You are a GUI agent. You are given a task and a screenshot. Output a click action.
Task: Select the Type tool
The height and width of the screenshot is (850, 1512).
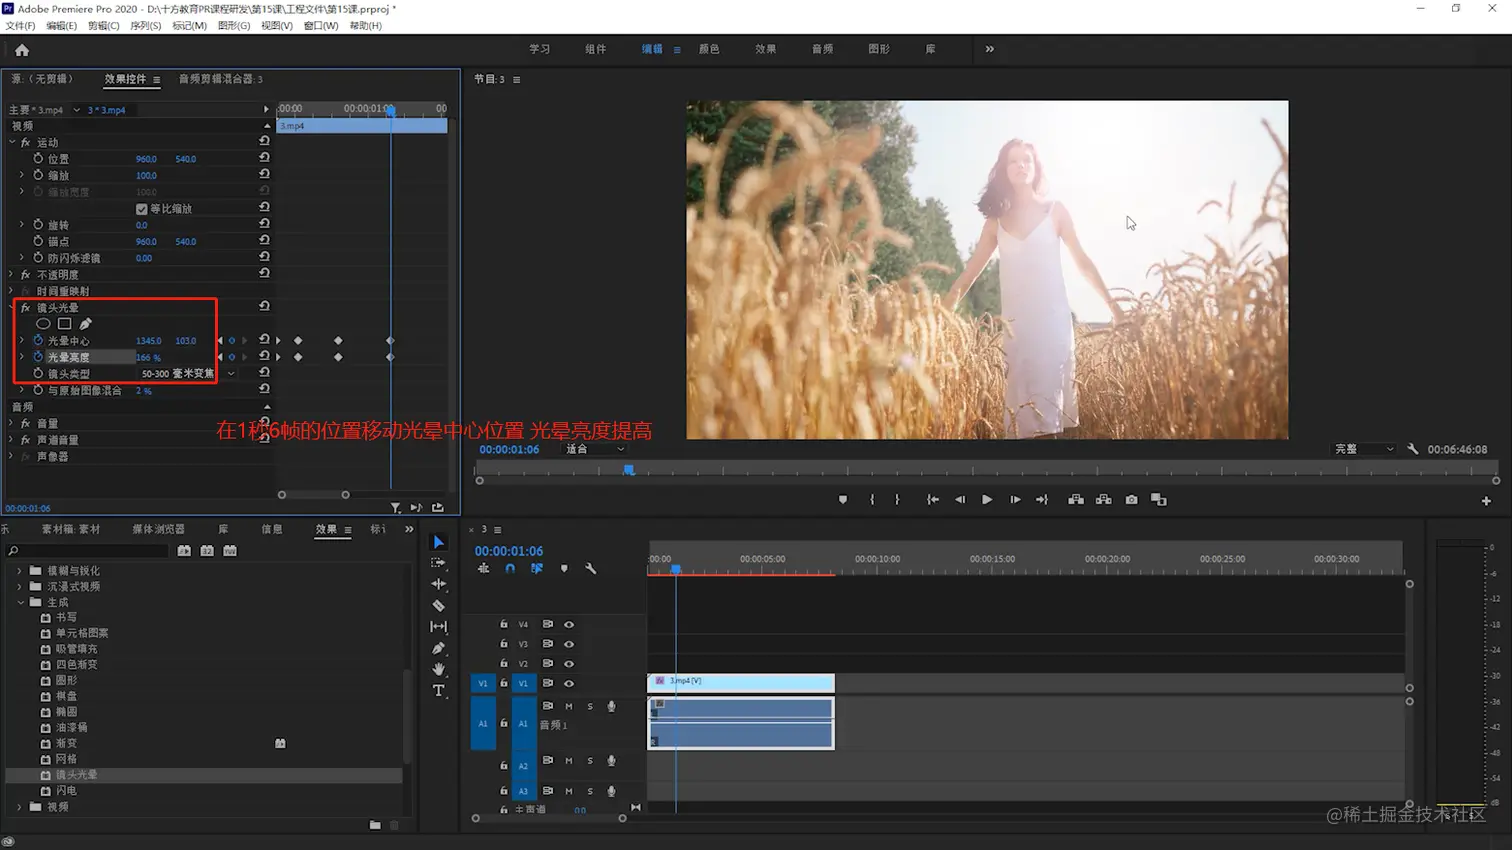pyautogui.click(x=438, y=691)
